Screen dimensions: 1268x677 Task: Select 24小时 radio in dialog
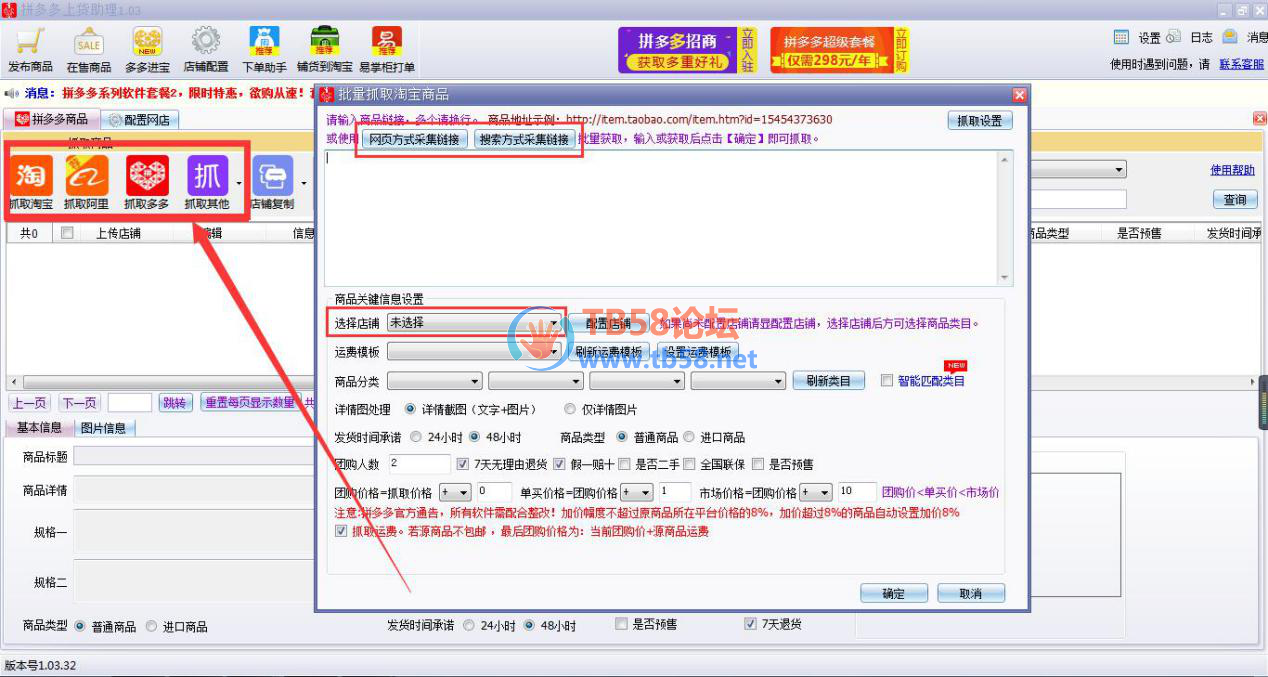(x=416, y=437)
